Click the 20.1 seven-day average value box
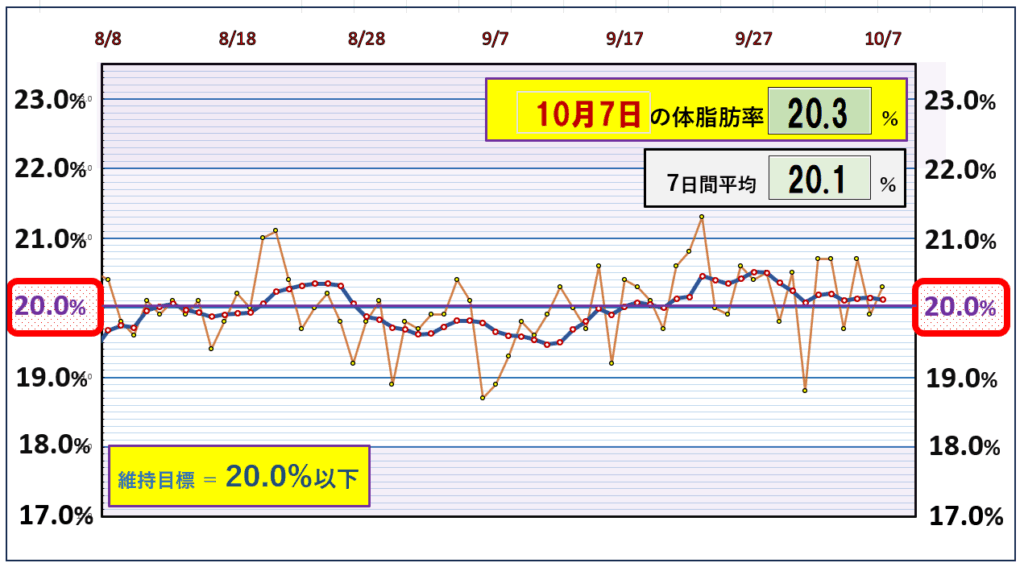Screen dimensions: 1024x567 [x=819, y=180]
